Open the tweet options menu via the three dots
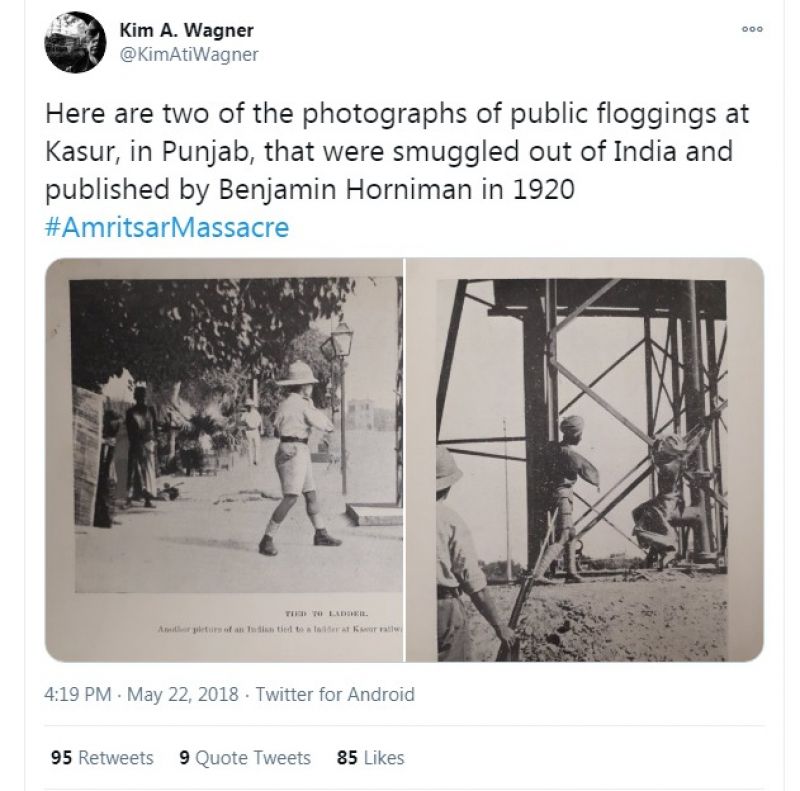Viewport: 800px width, 791px height. (x=750, y=30)
